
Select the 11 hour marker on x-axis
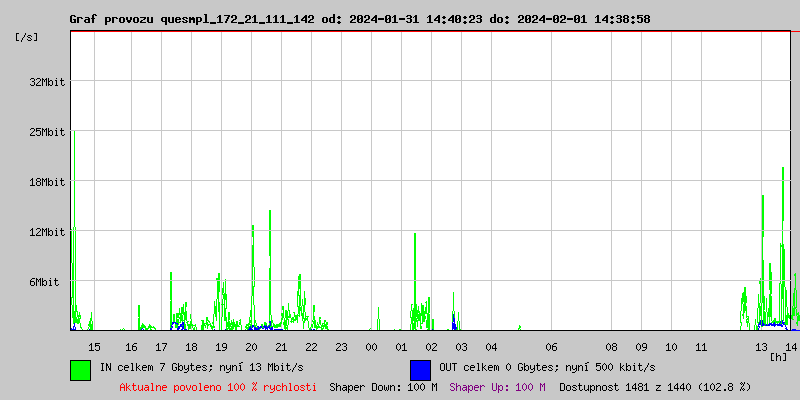[x=701, y=347]
